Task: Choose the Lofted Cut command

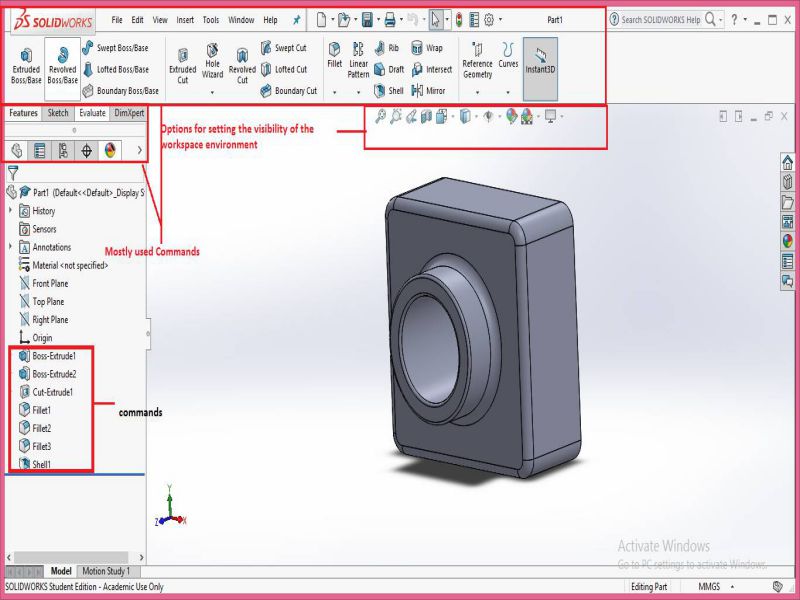Action: [284, 69]
